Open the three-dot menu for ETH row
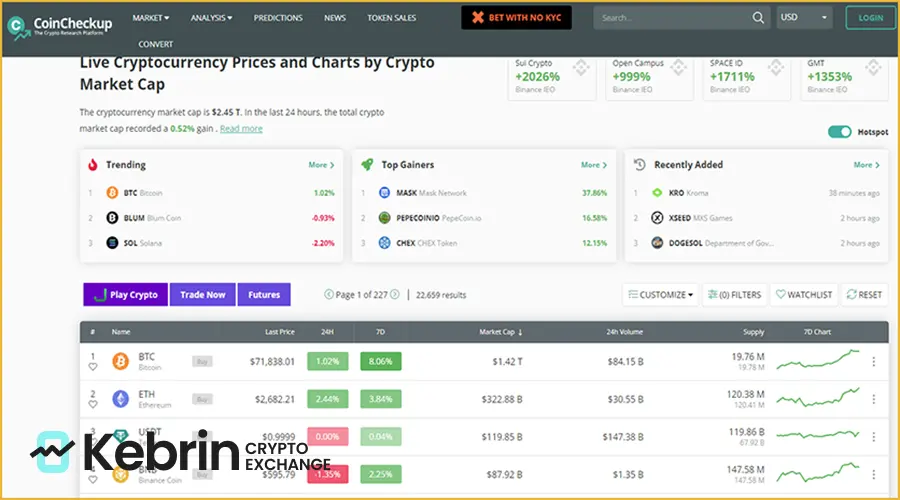 click(874, 399)
